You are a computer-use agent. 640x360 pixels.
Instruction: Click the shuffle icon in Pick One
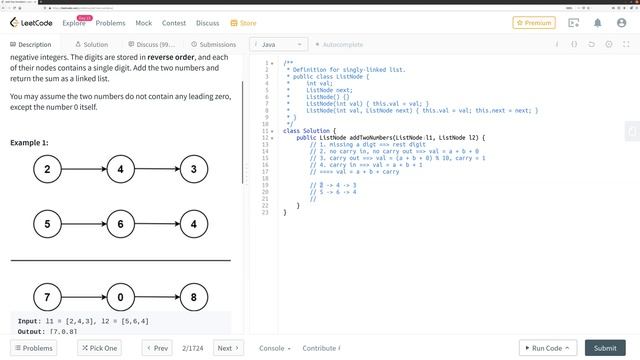85,348
